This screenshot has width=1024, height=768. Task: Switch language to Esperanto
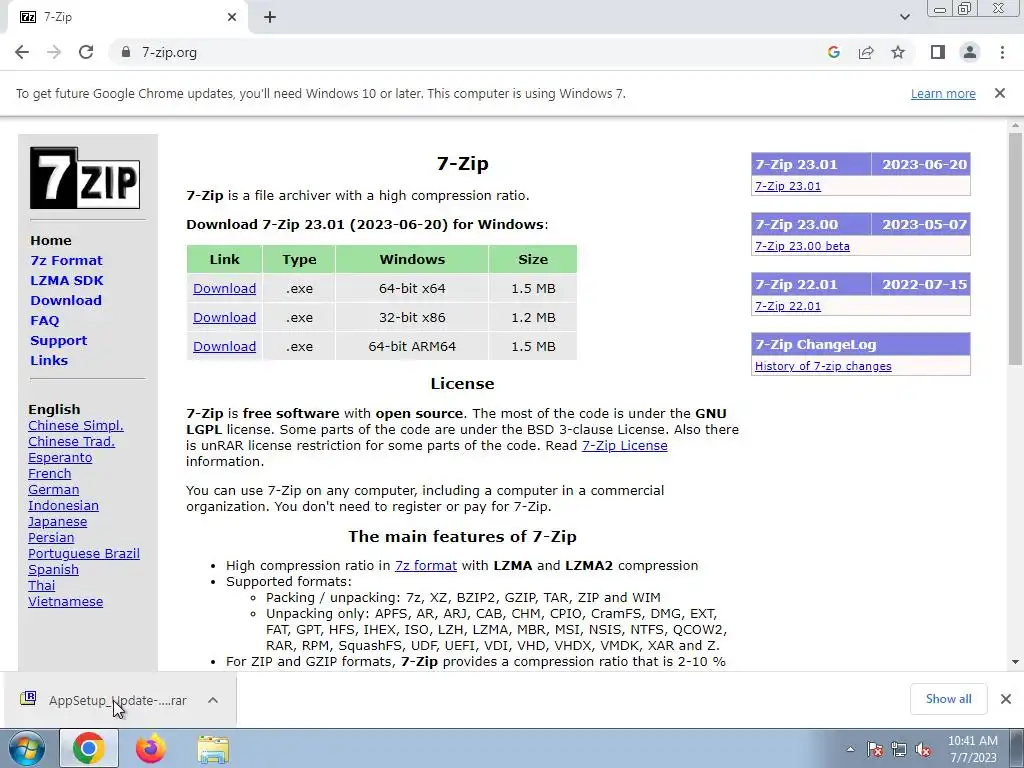click(60, 458)
